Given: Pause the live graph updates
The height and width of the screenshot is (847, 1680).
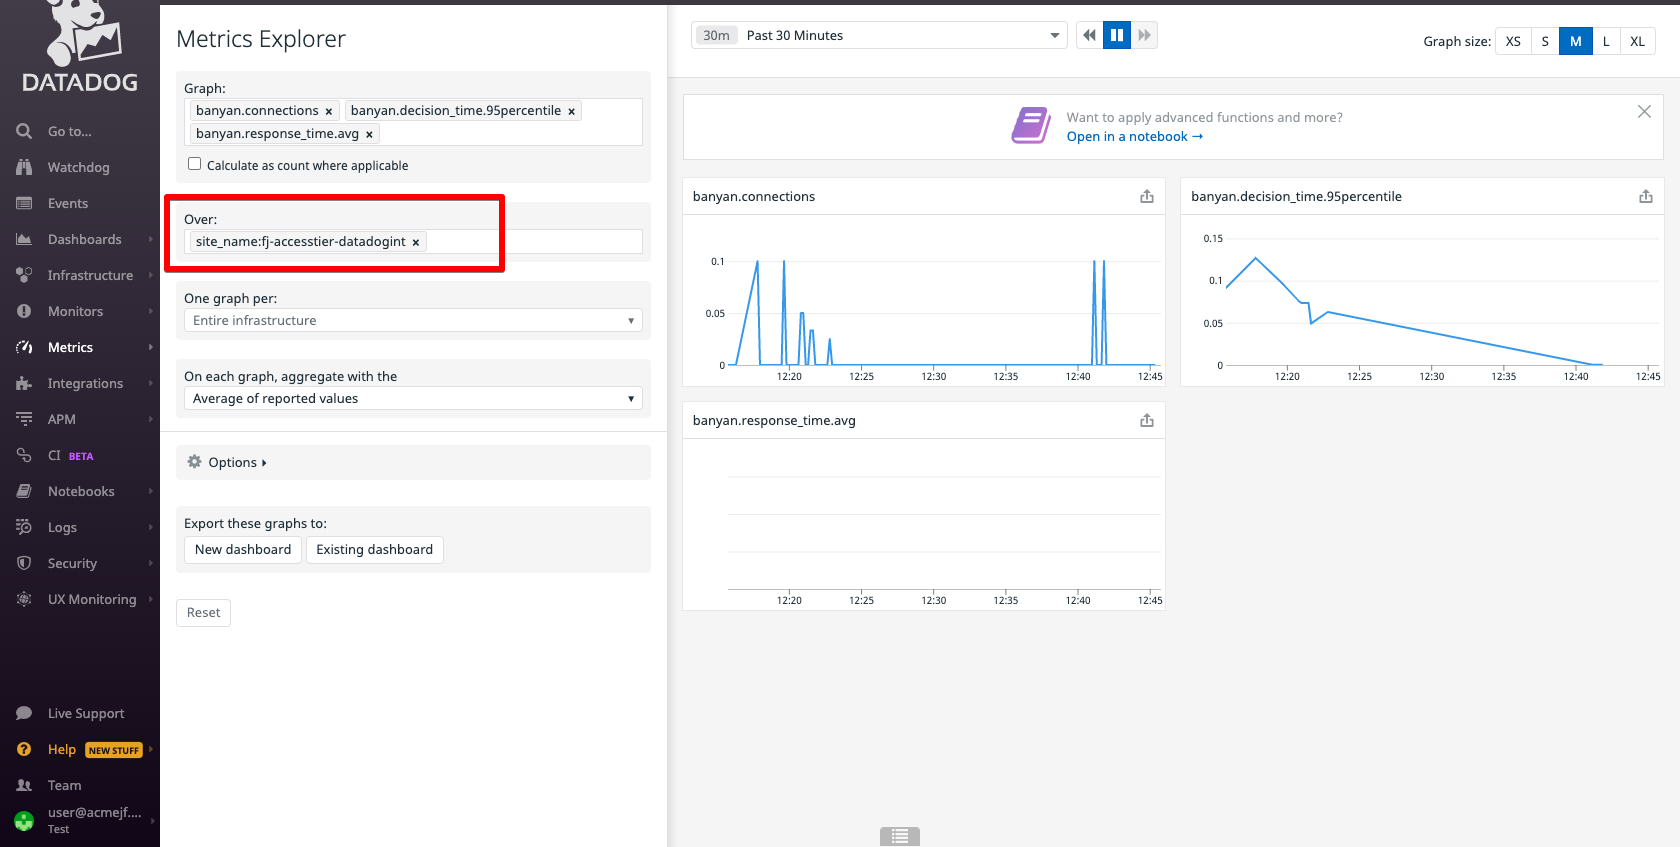Looking at the screenshot, I should (x=1116, y=35).
